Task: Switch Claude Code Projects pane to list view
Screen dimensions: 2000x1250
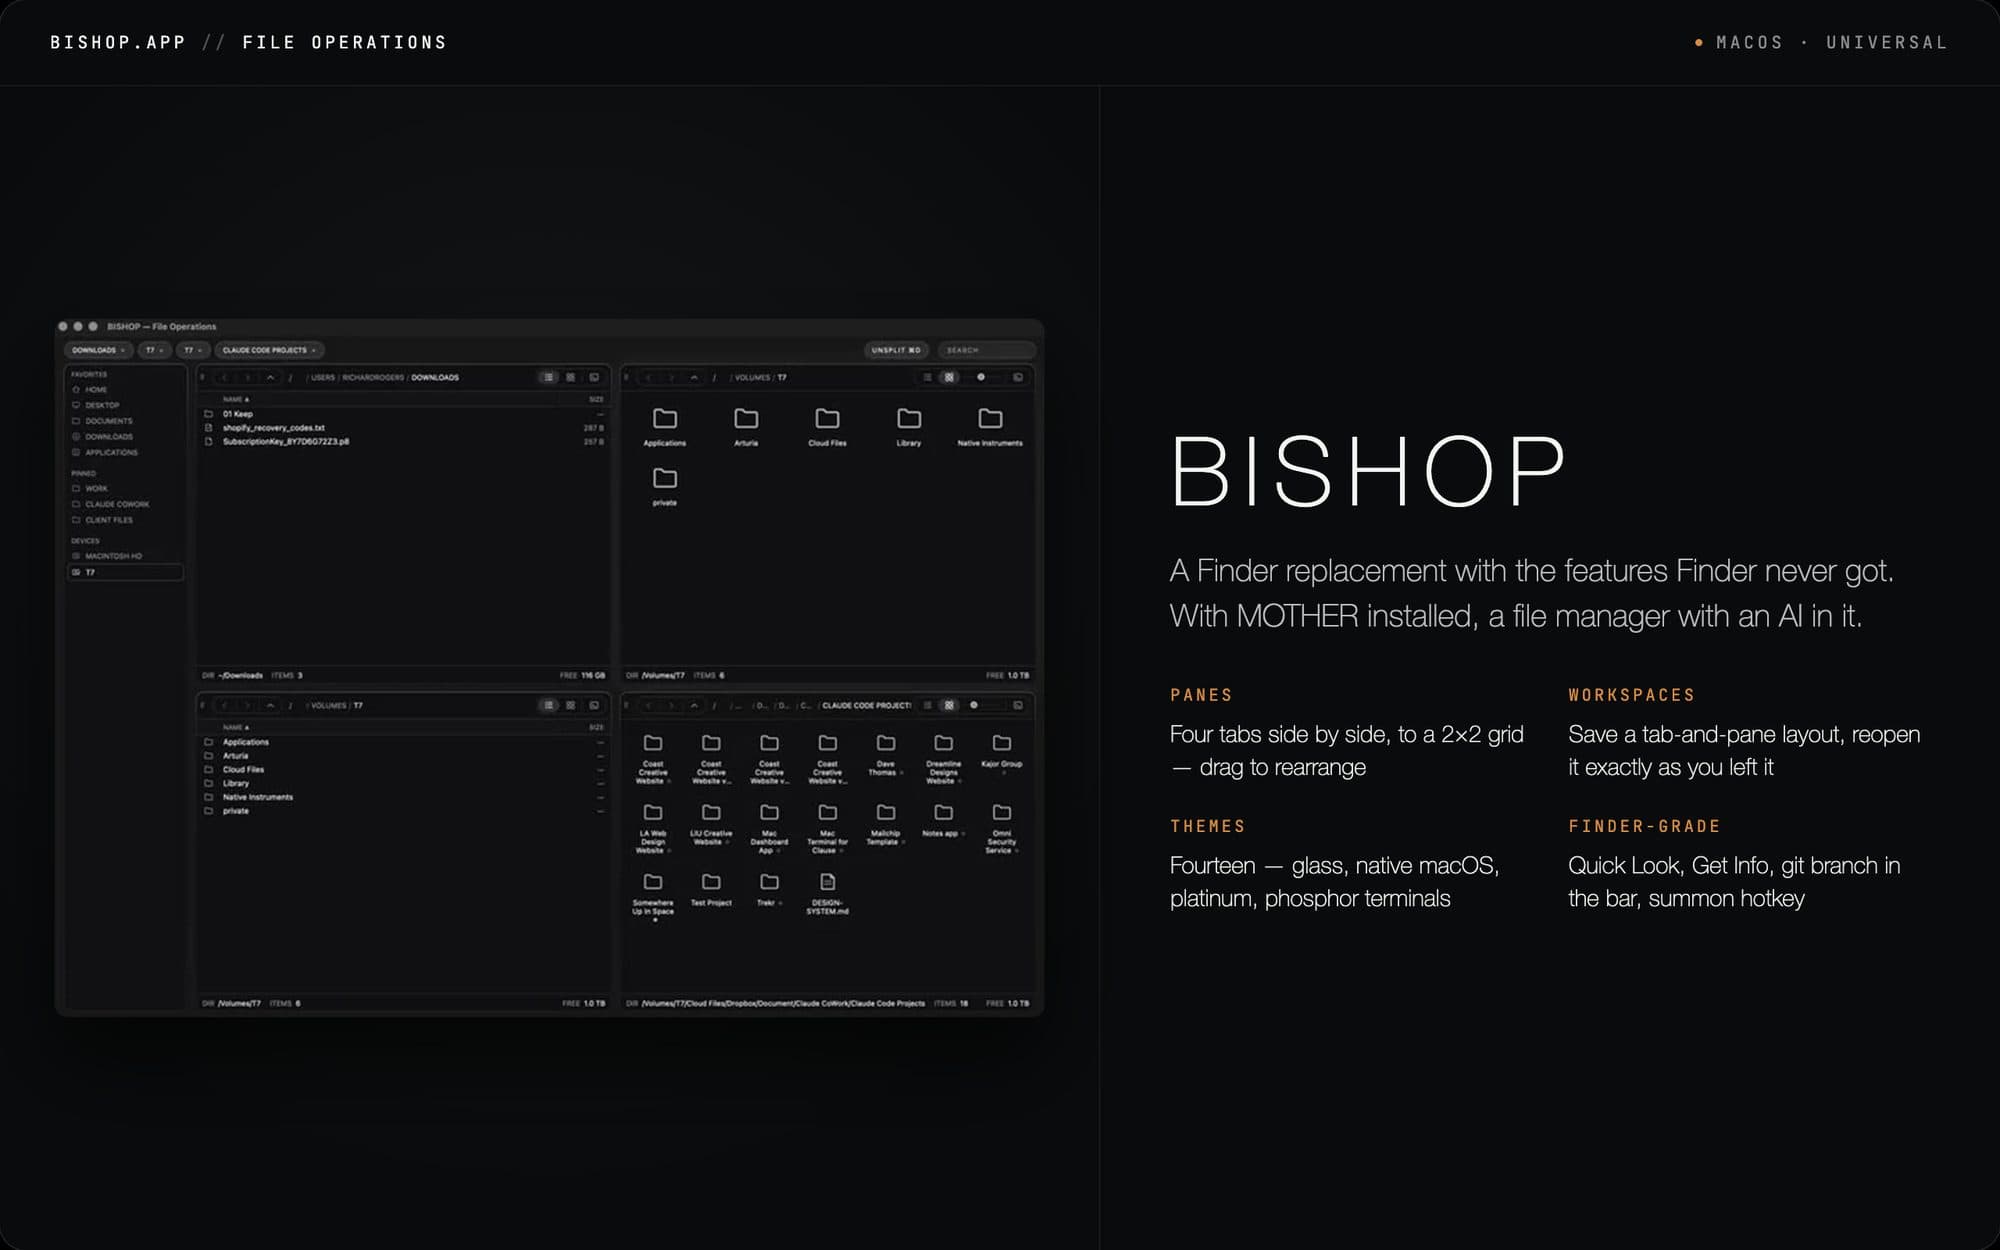Action: 927,705
